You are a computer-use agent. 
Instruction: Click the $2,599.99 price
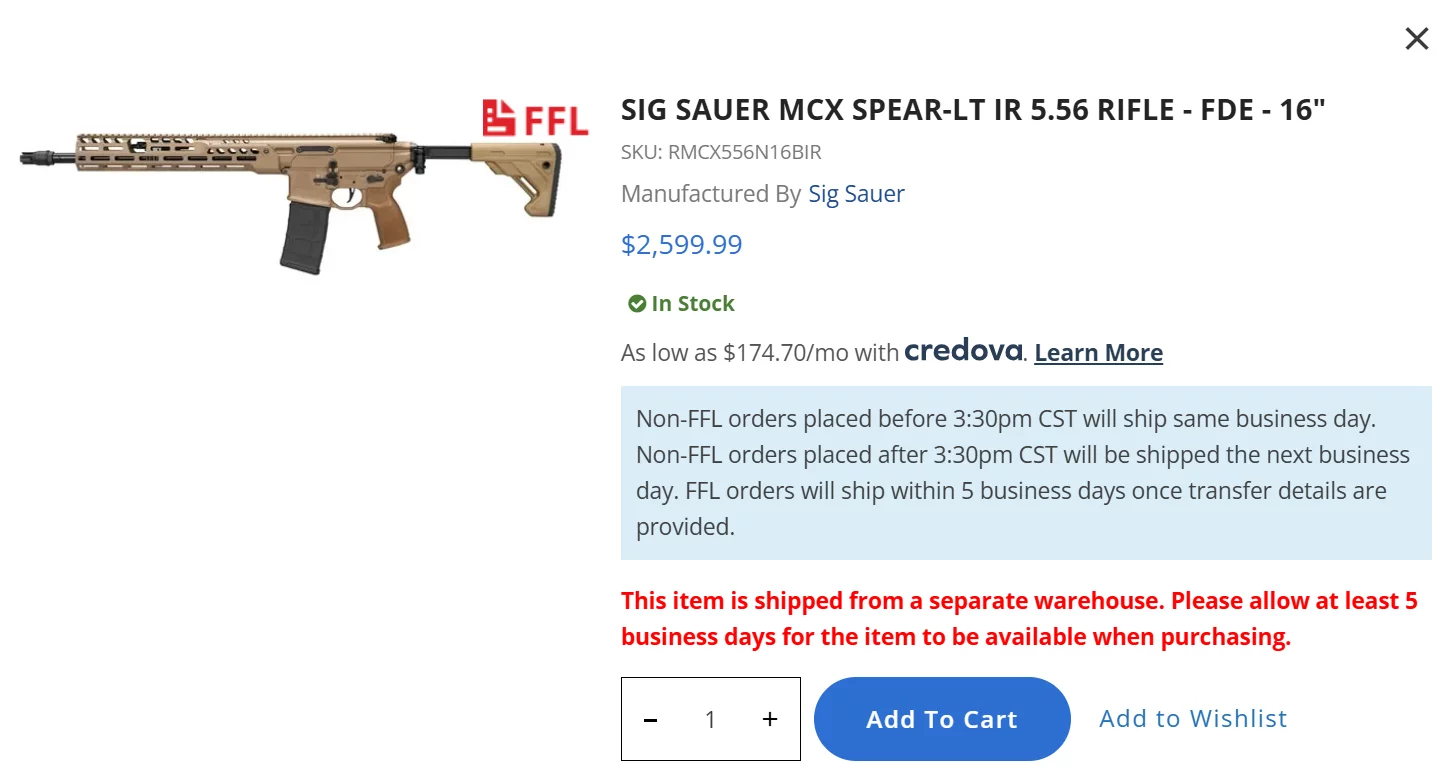[681, 245]
